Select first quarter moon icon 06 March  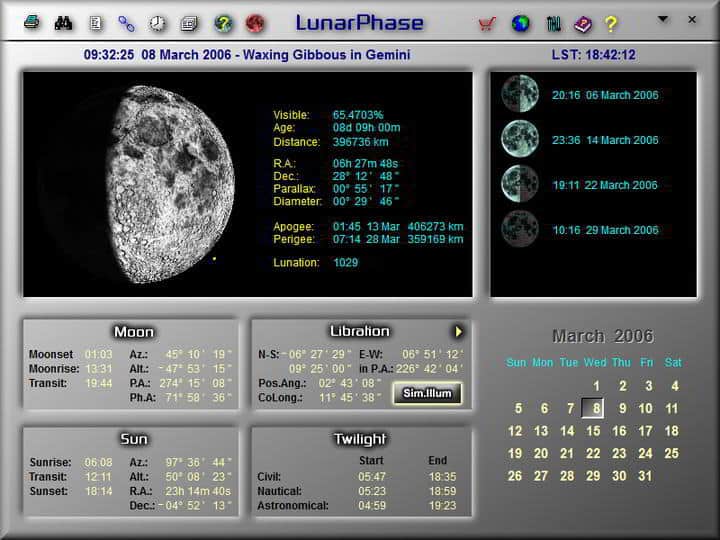(x=520, y=94)
